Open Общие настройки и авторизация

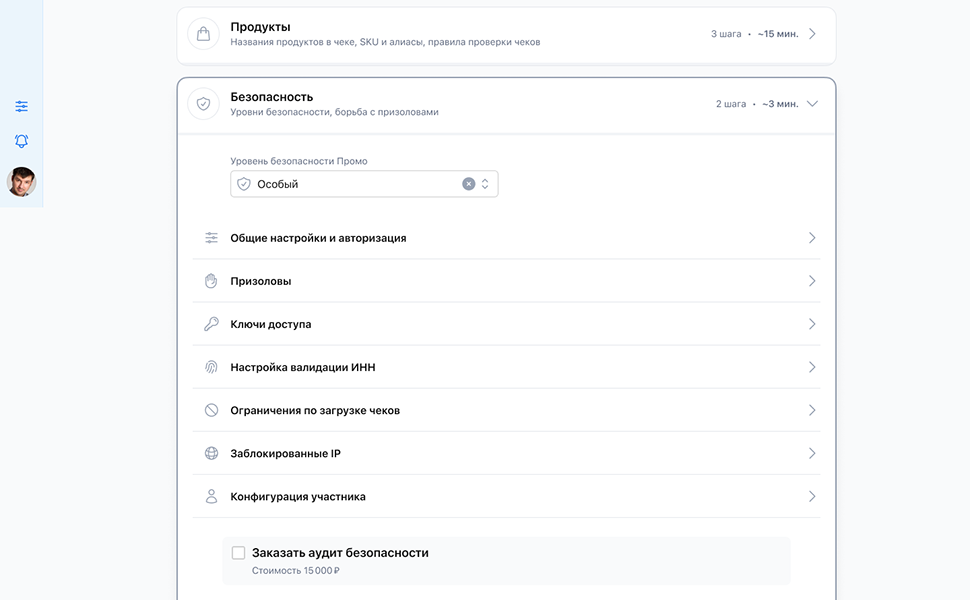[507, 238]
